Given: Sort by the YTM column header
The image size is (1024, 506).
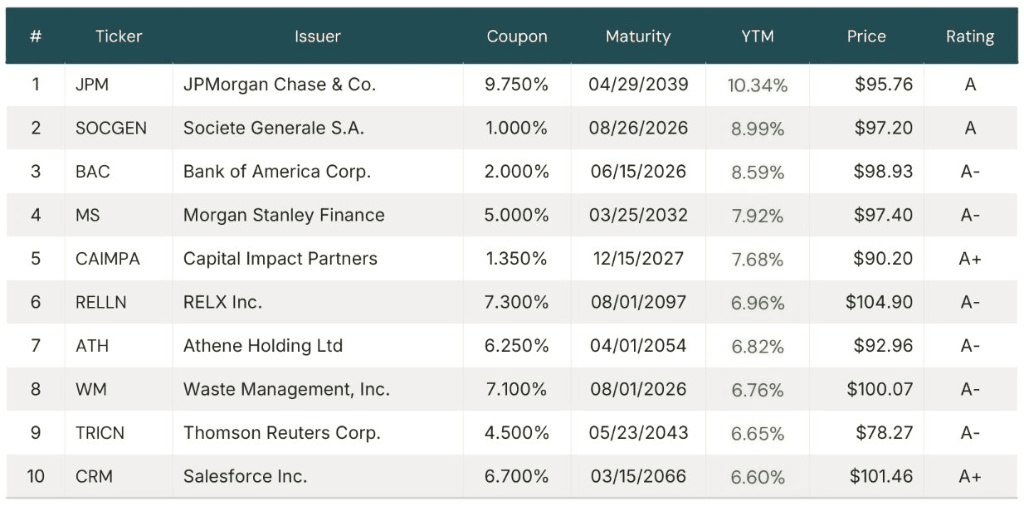Looking at the screenshot, I should click(x=757, y=36).
